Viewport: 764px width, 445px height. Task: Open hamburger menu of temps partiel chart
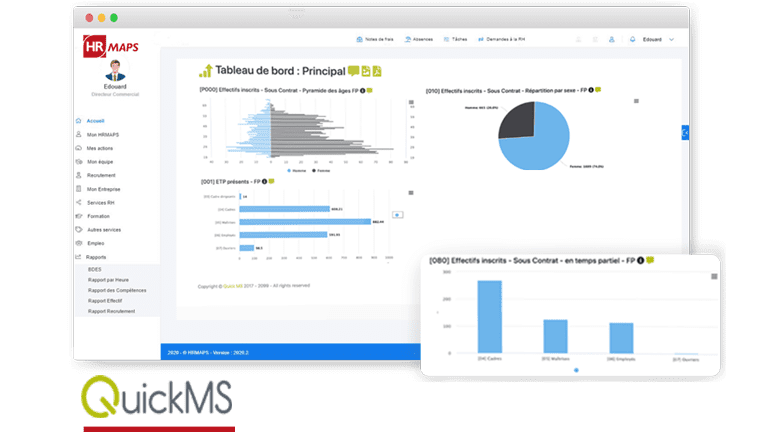click(x=714, y=277)
